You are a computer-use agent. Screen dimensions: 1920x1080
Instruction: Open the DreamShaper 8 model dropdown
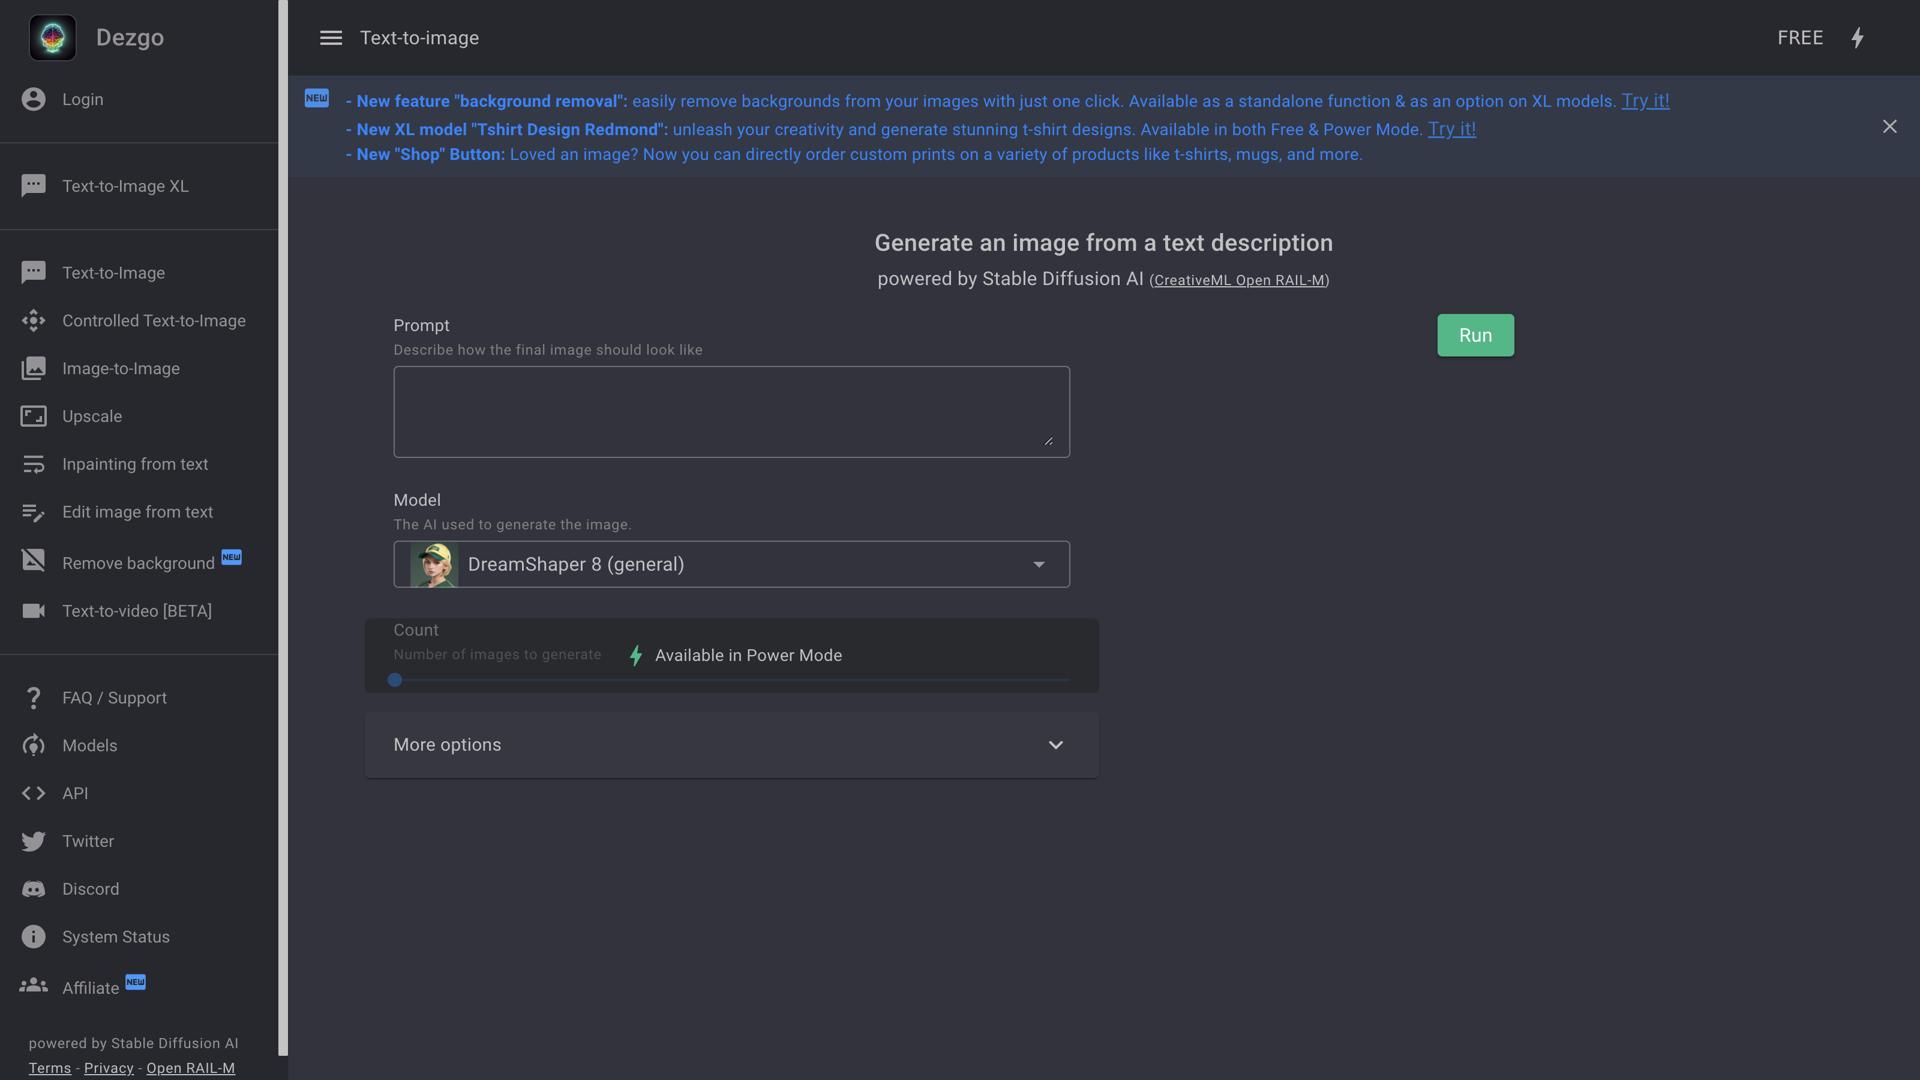(x=730, y=565)
